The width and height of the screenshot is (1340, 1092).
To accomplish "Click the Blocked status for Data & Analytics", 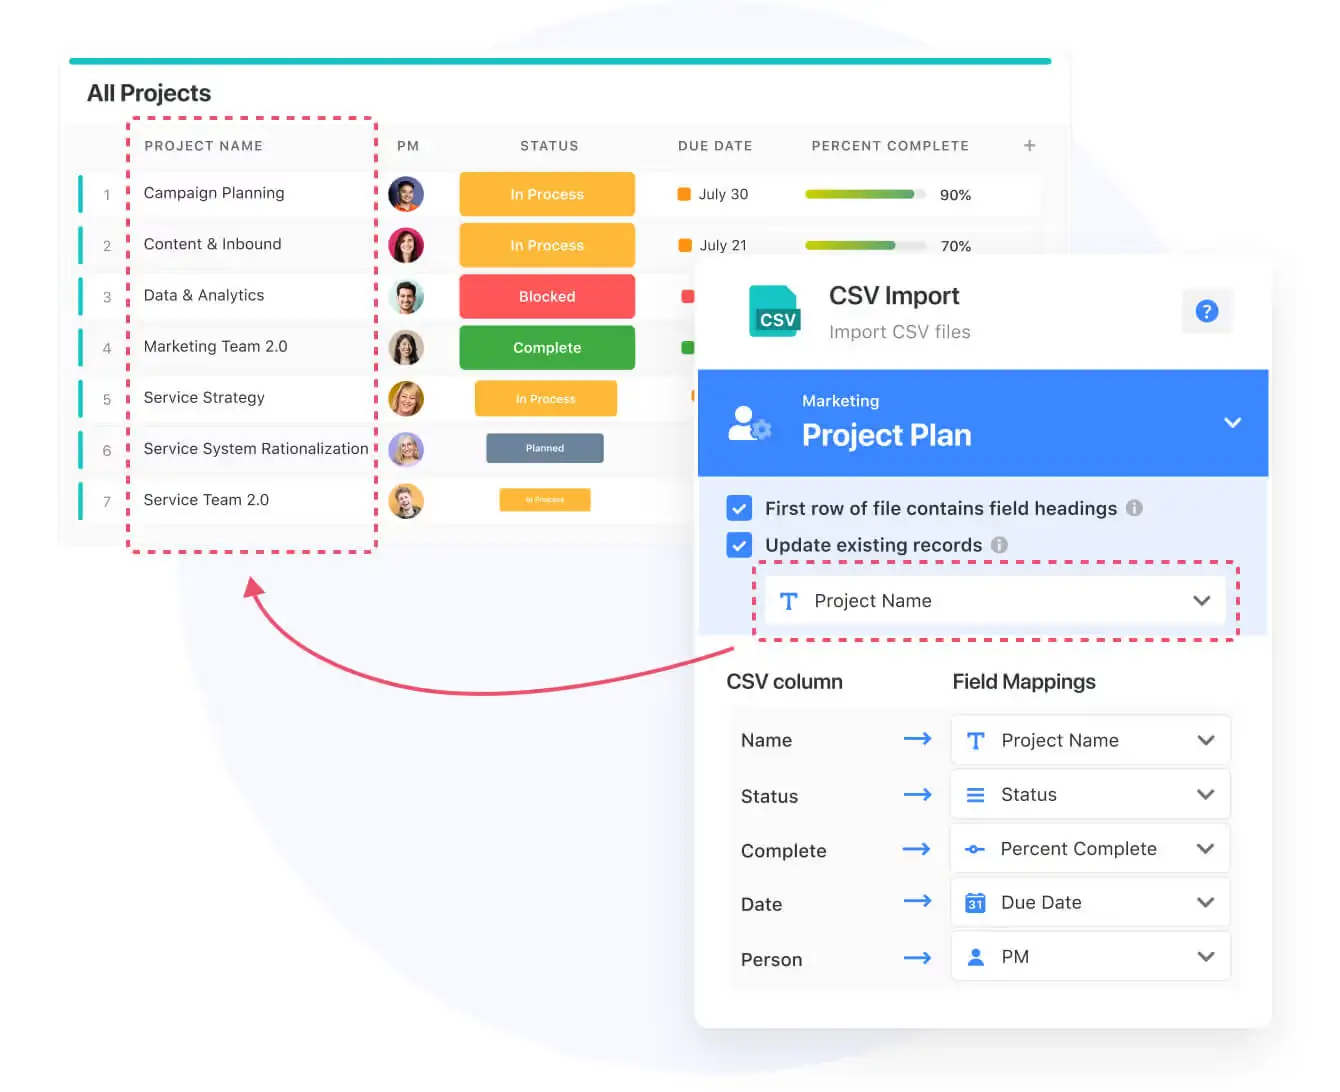I will coord(547,296).
